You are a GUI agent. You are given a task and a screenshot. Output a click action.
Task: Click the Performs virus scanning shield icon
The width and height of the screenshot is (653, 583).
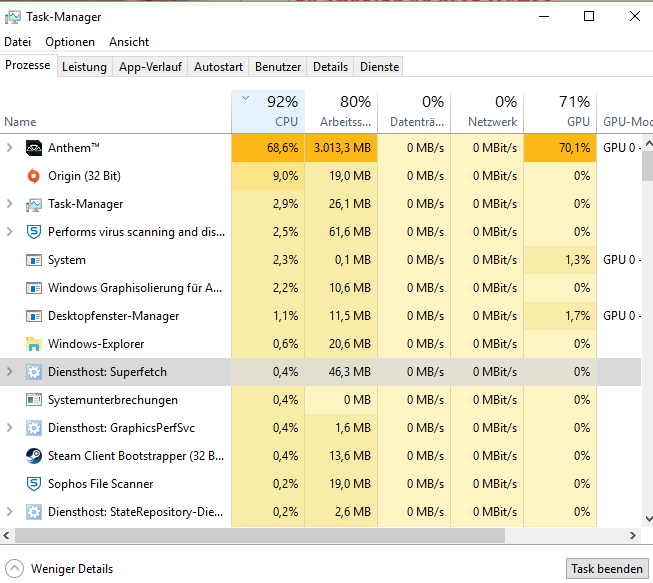[32, 232]
